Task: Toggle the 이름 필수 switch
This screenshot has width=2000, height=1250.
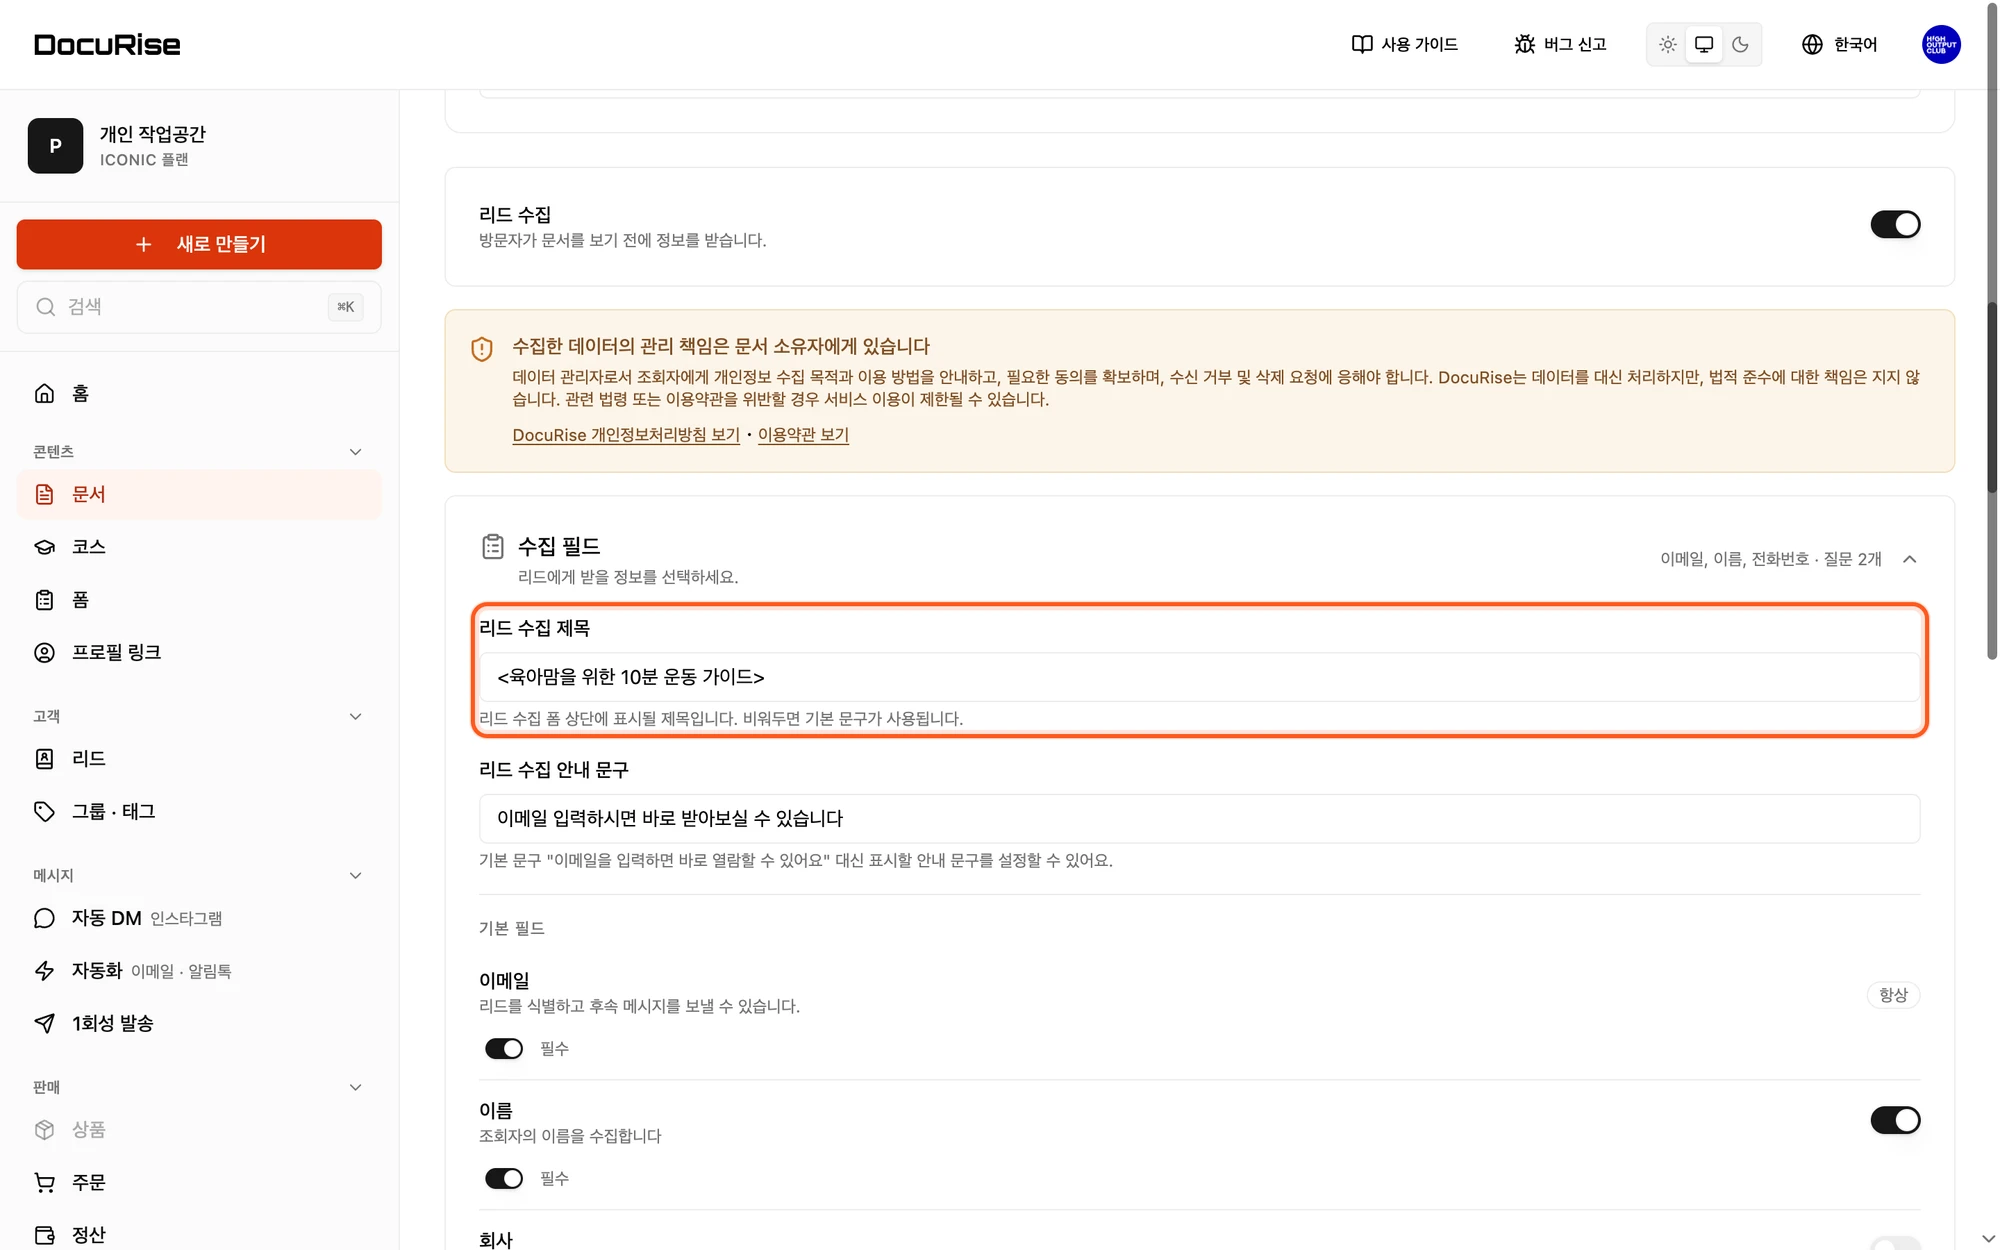Action: pyautogui.click(x=504, y=1178)
